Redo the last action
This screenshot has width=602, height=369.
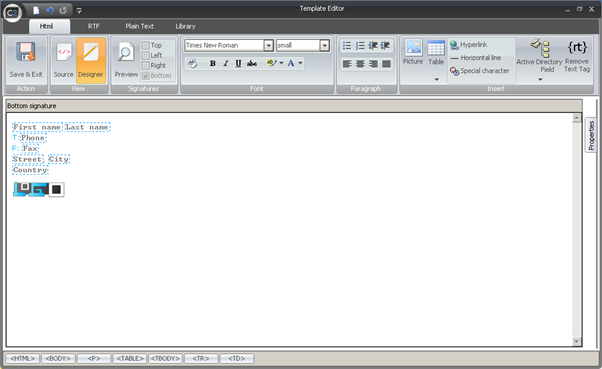63,10
